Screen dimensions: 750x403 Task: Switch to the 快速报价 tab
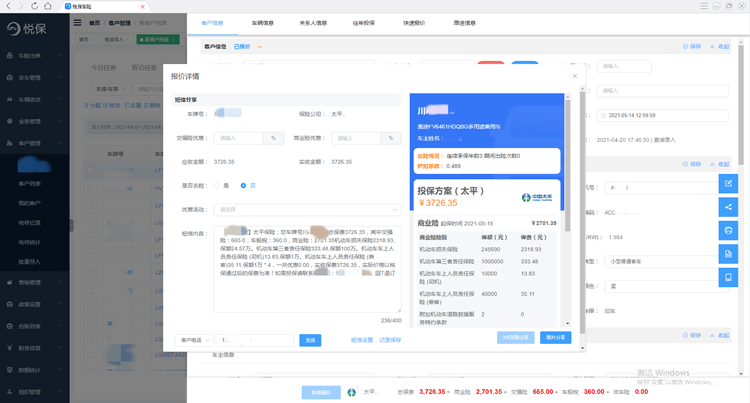point(414,23)
